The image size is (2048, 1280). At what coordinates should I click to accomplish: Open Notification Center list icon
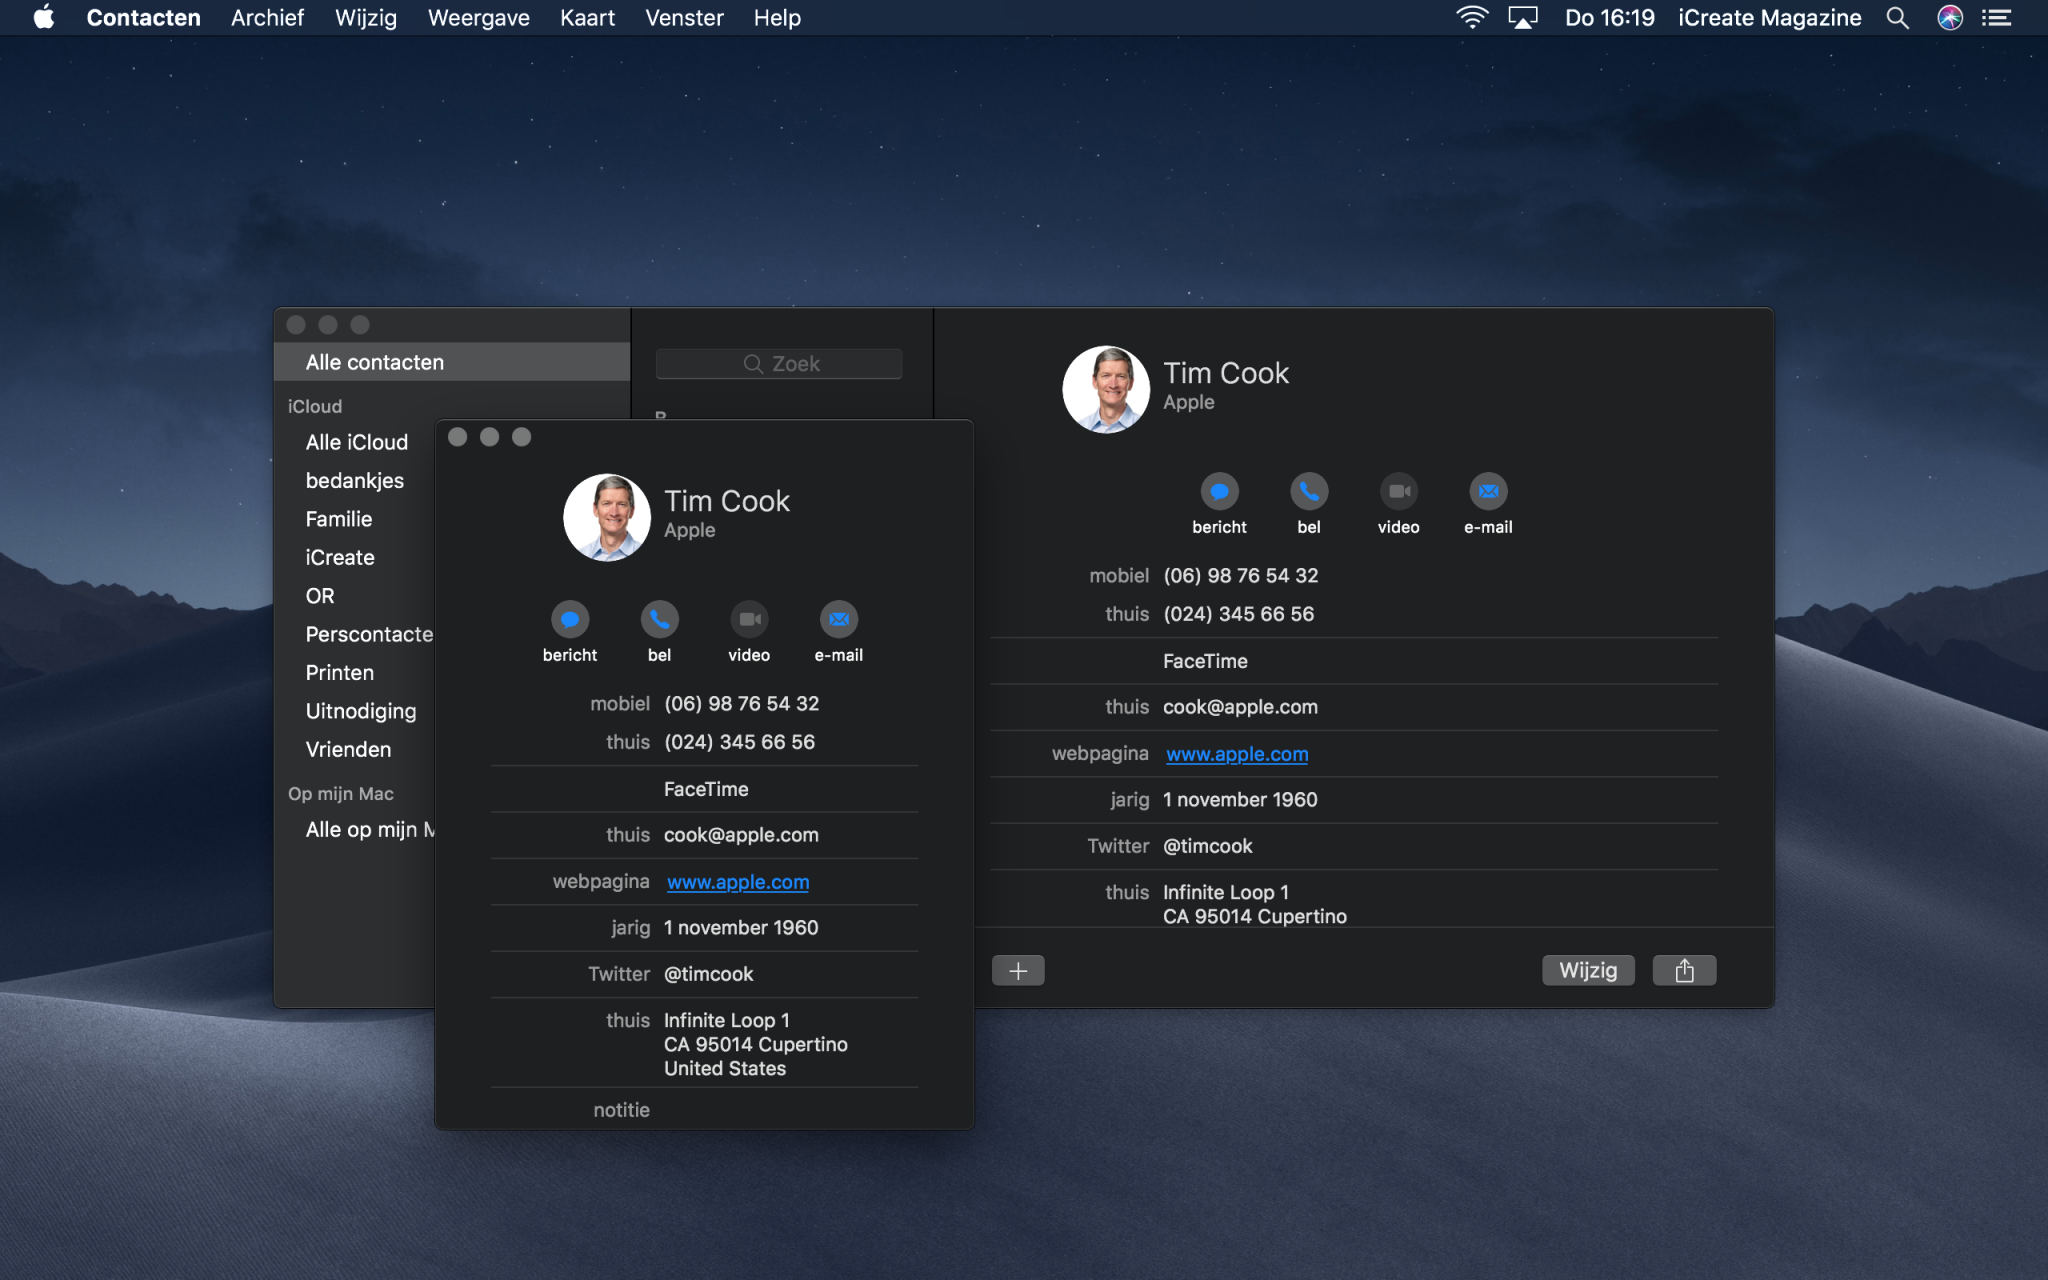[1997, 18]
